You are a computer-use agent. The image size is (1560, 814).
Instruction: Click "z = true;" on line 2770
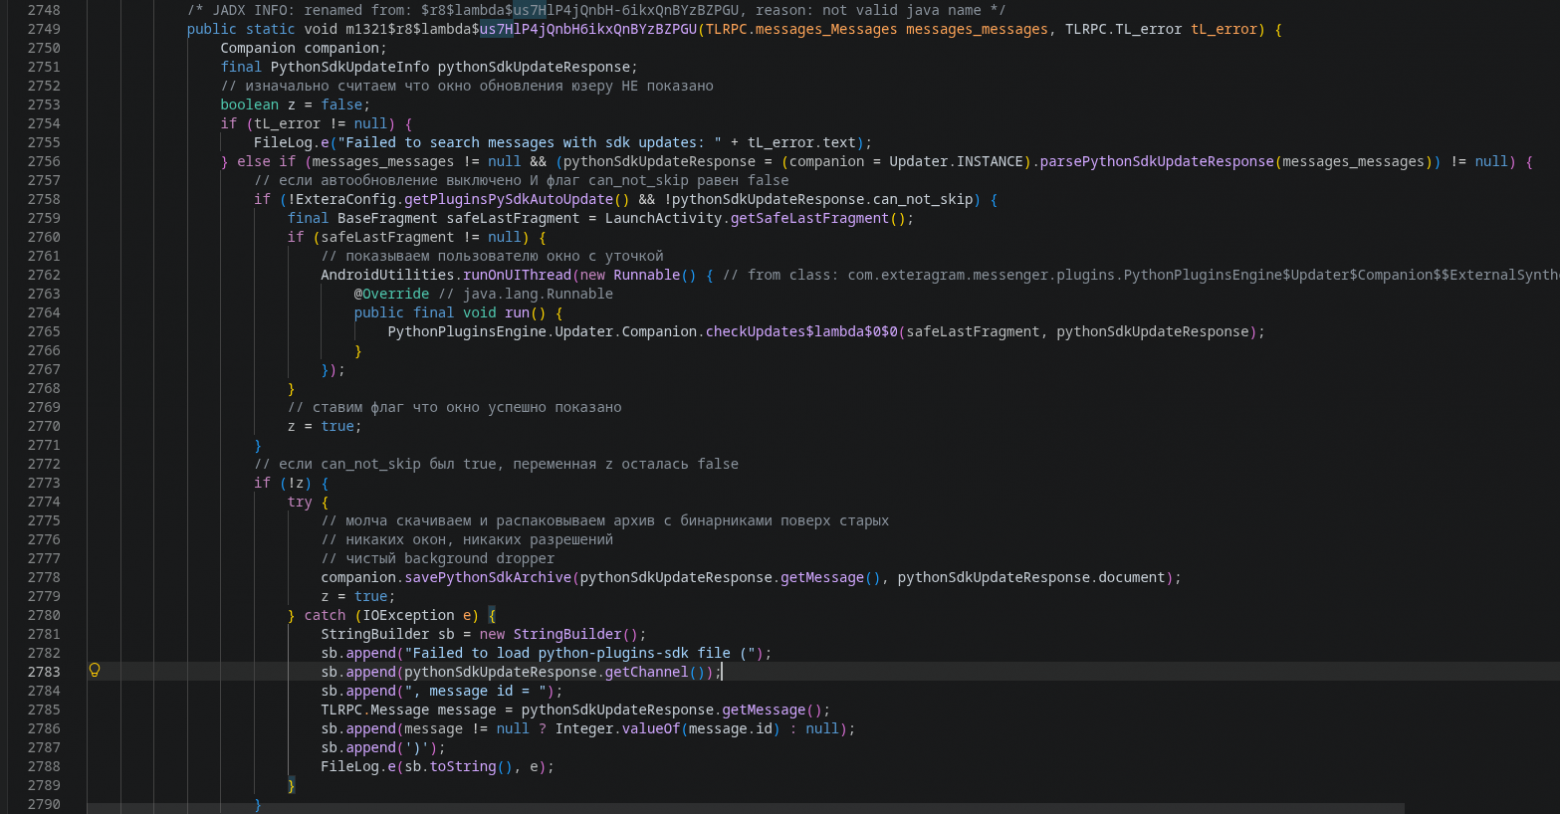324,426
